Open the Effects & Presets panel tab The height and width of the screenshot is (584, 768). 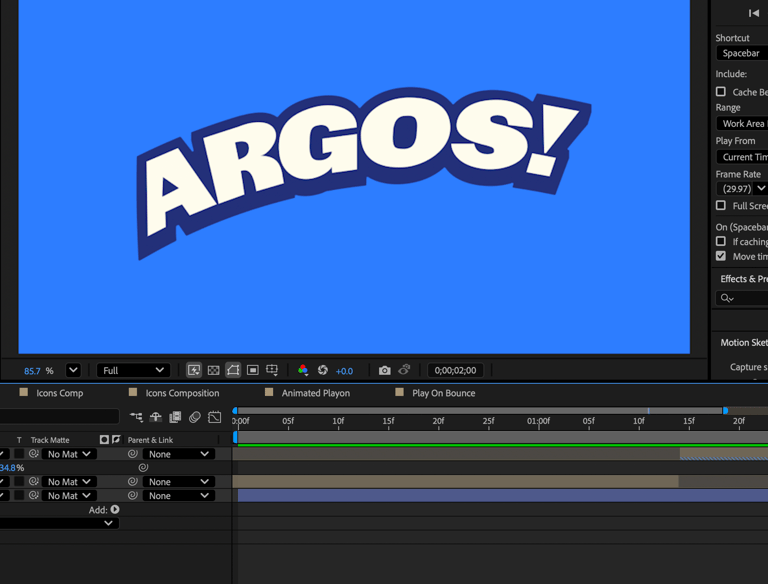point(744,279)
